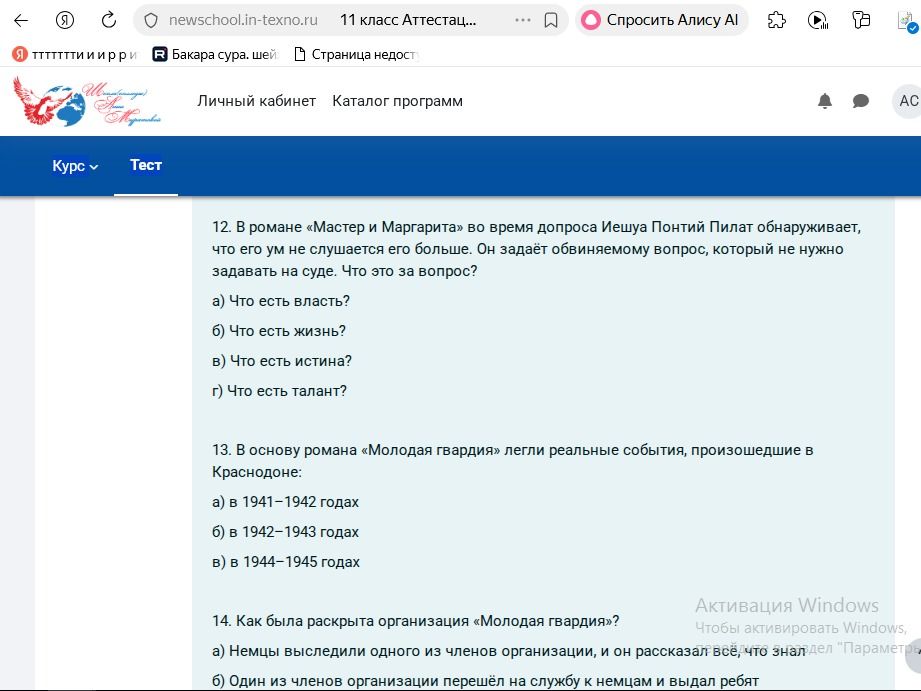The width and height of the screenshot is (921, 691).
Task: Bookmark this page using the bookmark icon
Action: [x=551, y=21]
